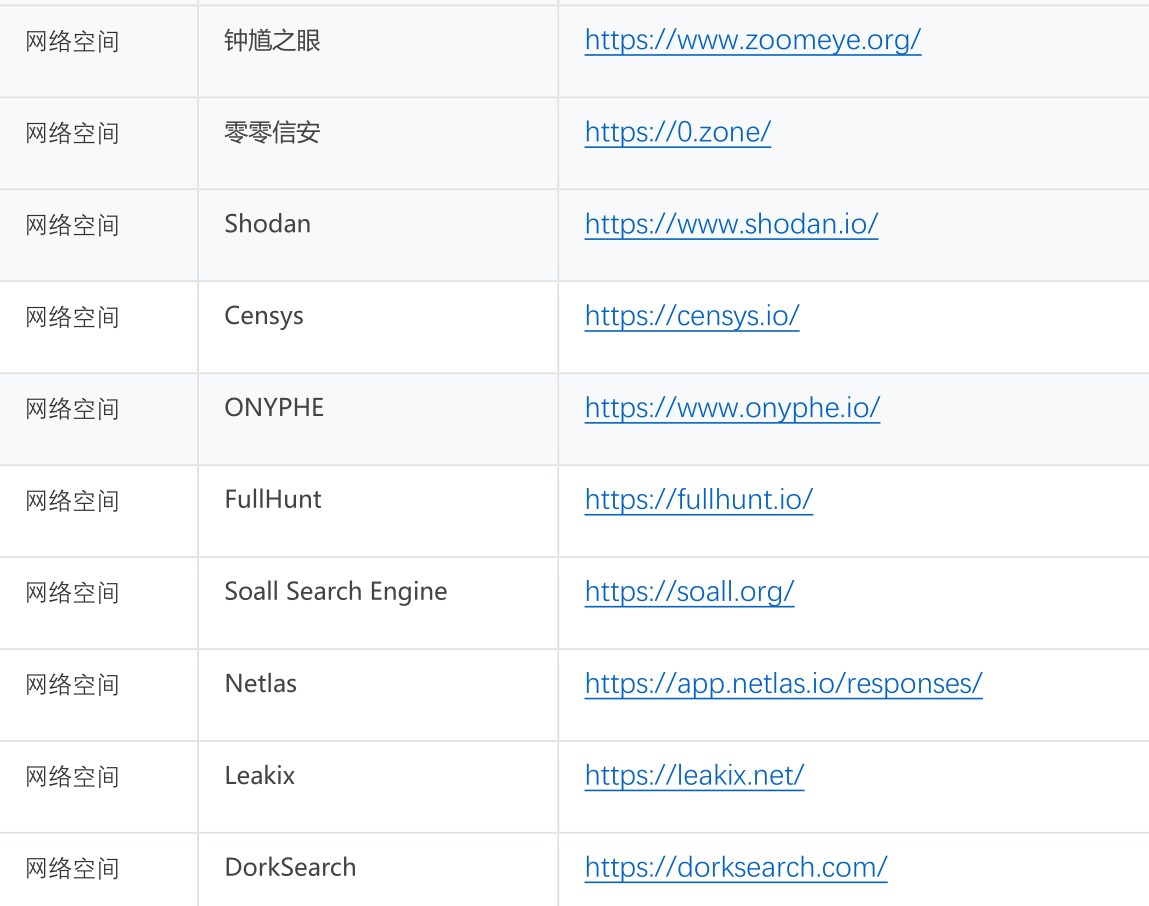The height and width of the screenshot is (906, 1149).
Task: Click the ONYPHE table cell
Action: pos(275,408)
